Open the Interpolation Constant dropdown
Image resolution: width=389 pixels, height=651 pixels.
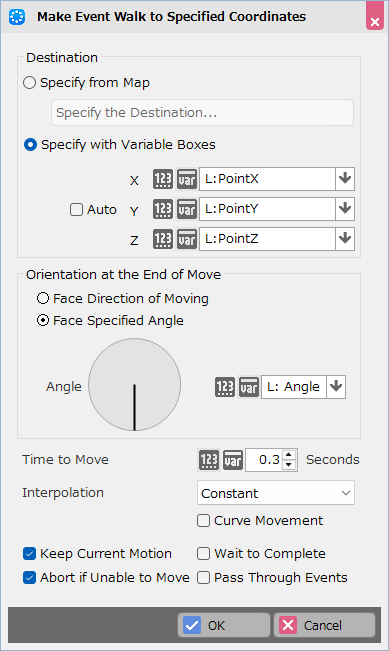tap(276, 493)
